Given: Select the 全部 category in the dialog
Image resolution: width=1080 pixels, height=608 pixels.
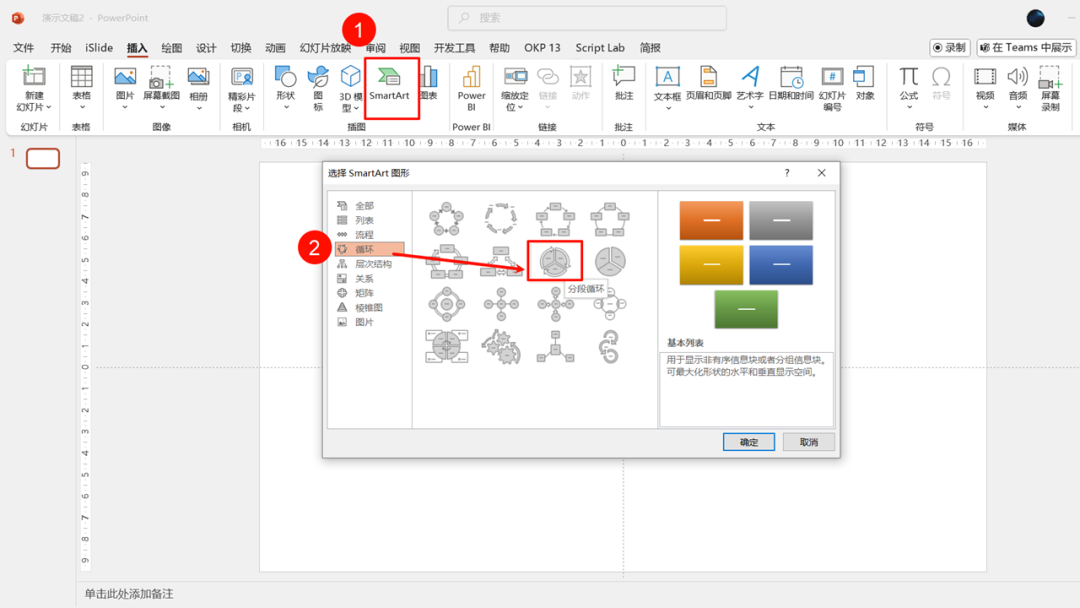Looking at the screenshot, I should point(364,206).
